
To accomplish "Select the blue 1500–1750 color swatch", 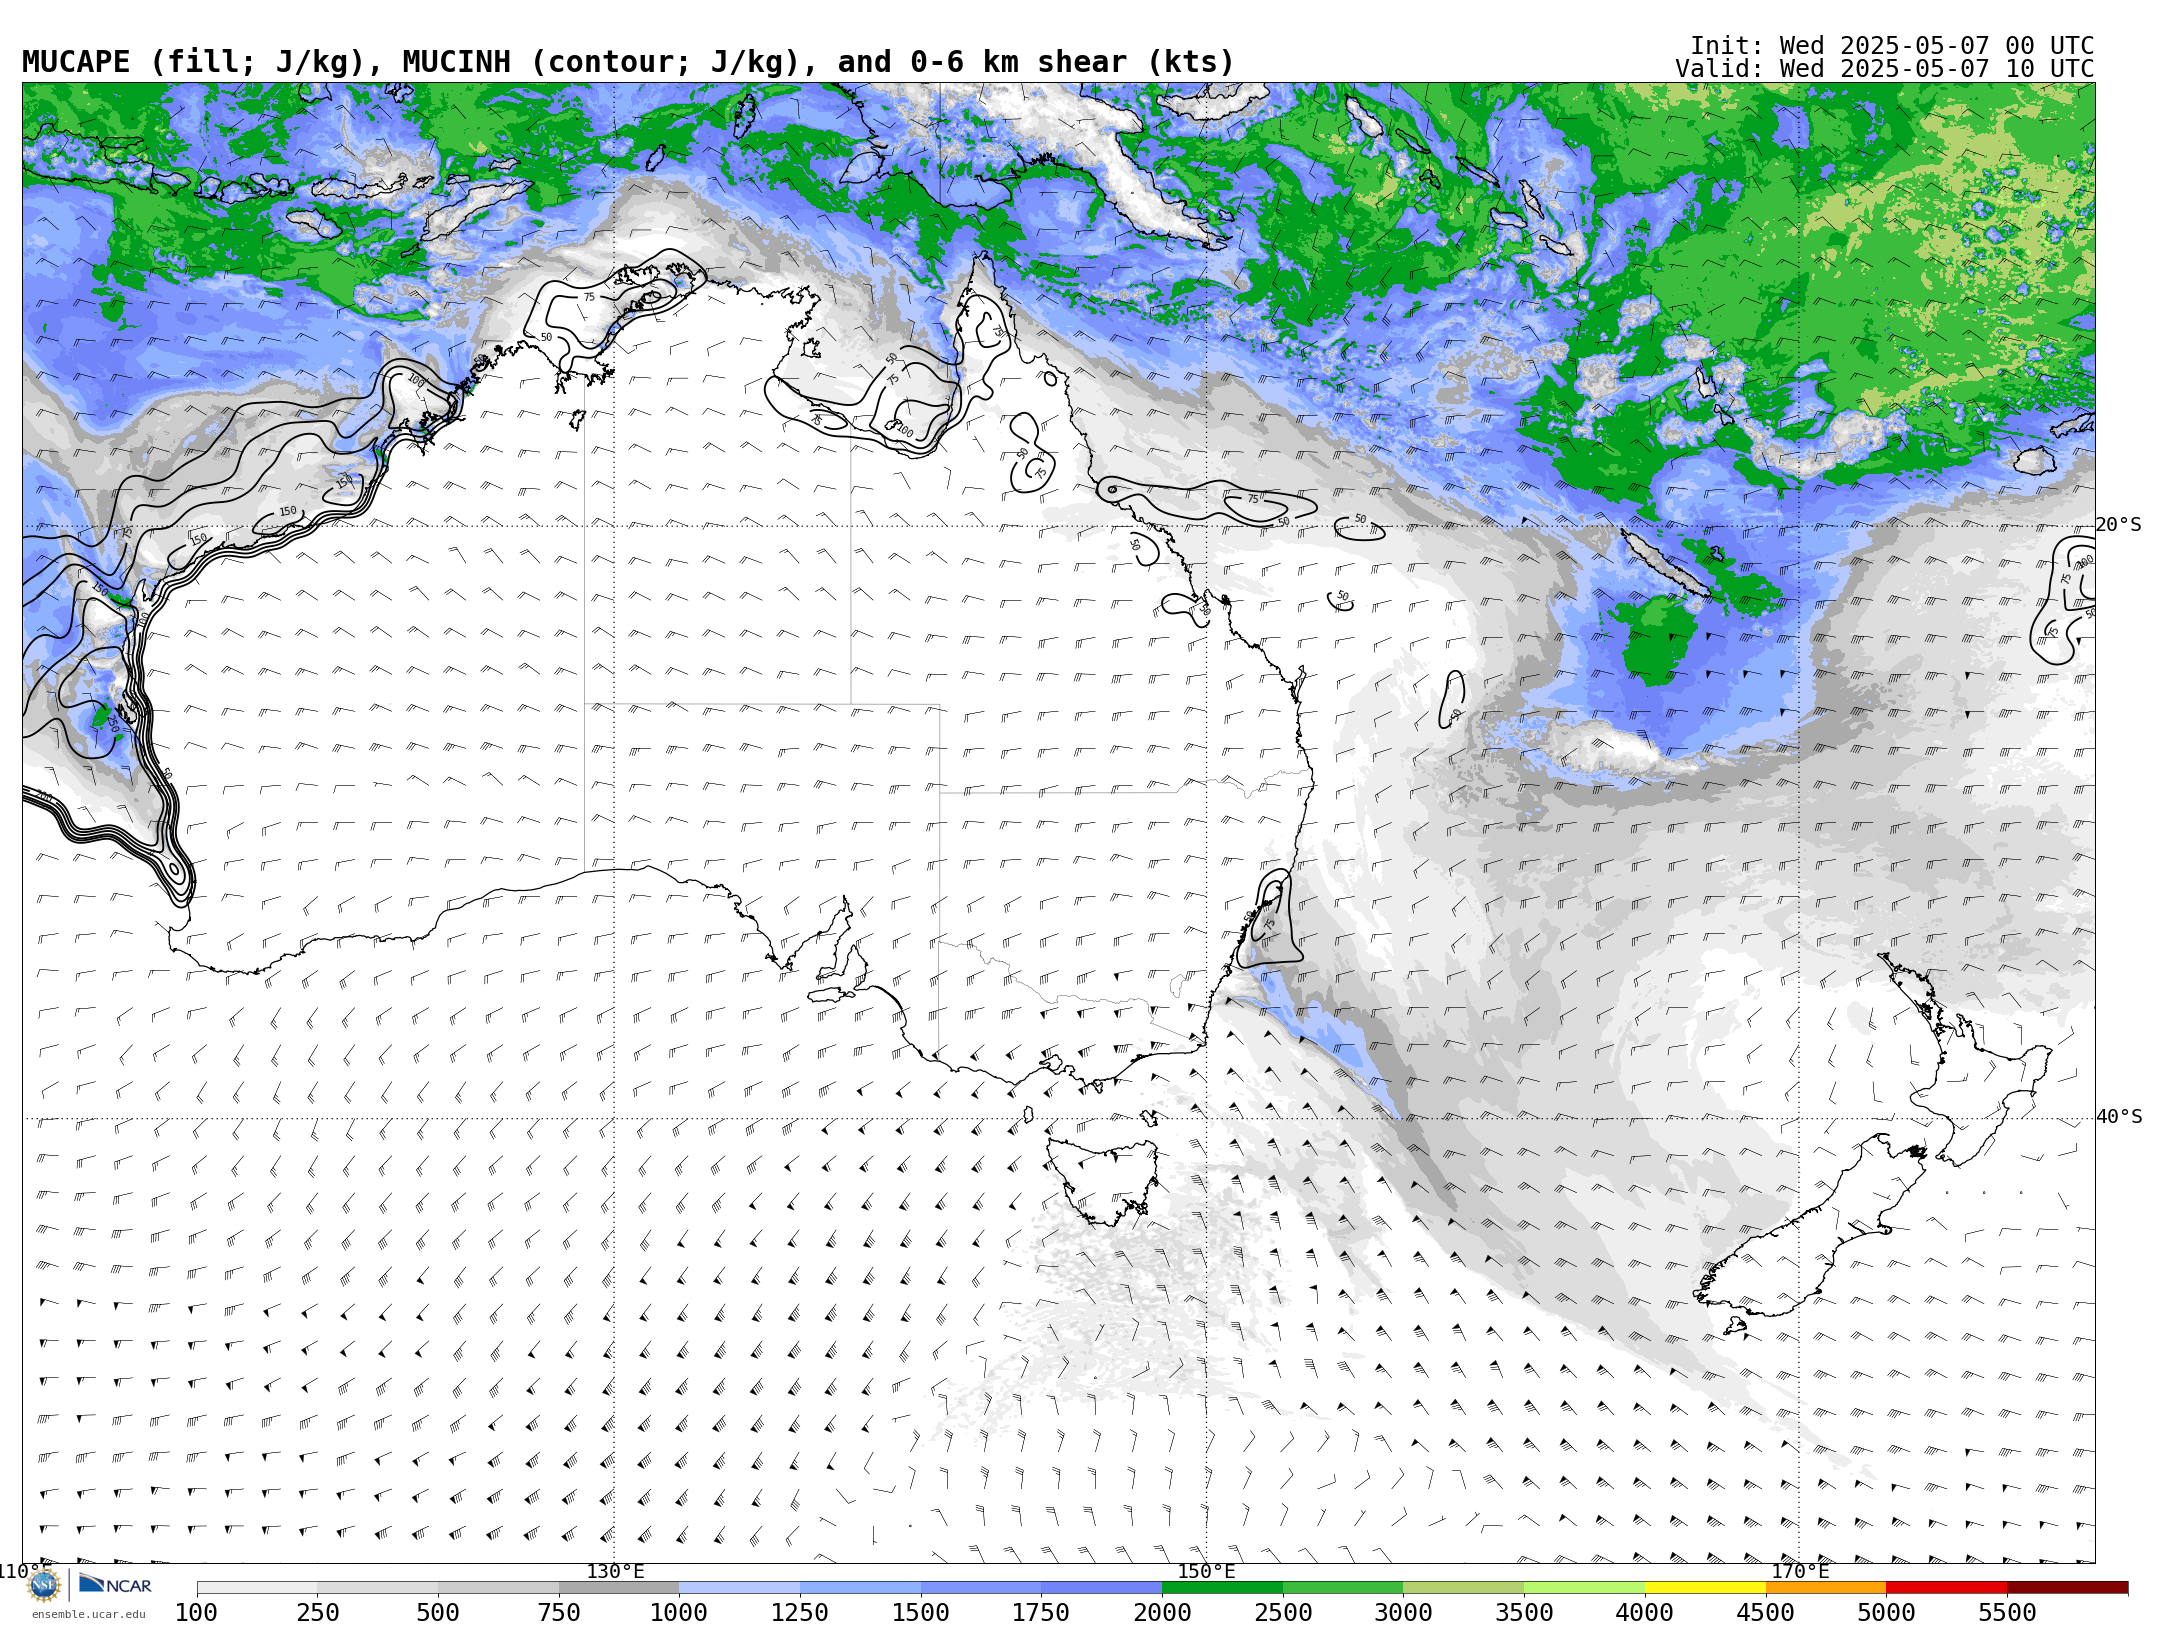I will pyautogui.click(x=981, y=1588).
